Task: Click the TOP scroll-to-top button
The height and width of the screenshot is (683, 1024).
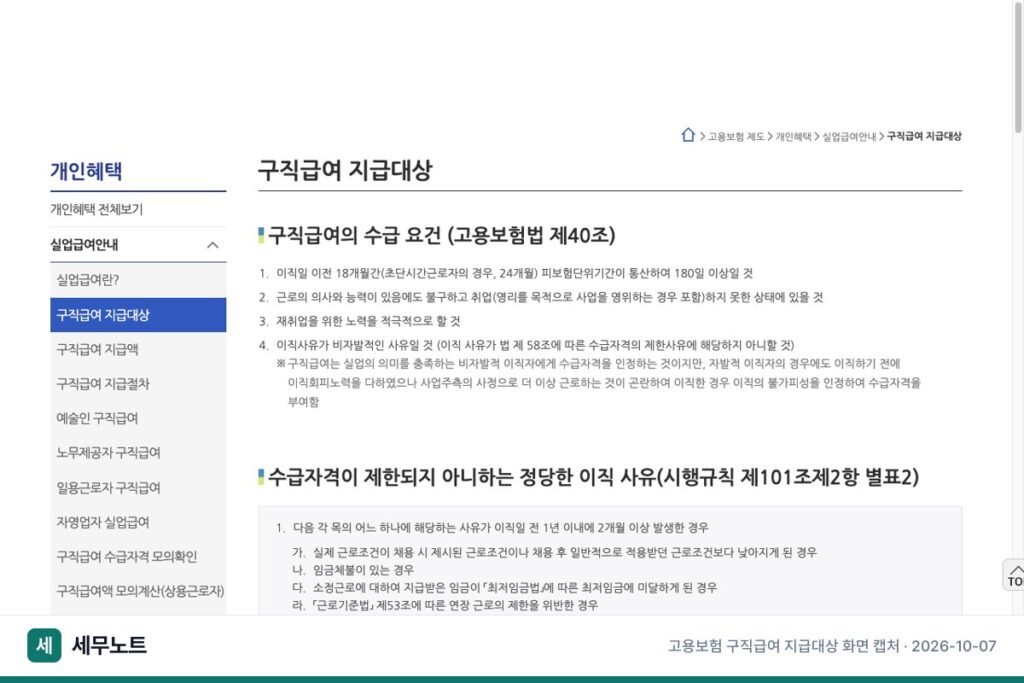Action: point(1014,575)
